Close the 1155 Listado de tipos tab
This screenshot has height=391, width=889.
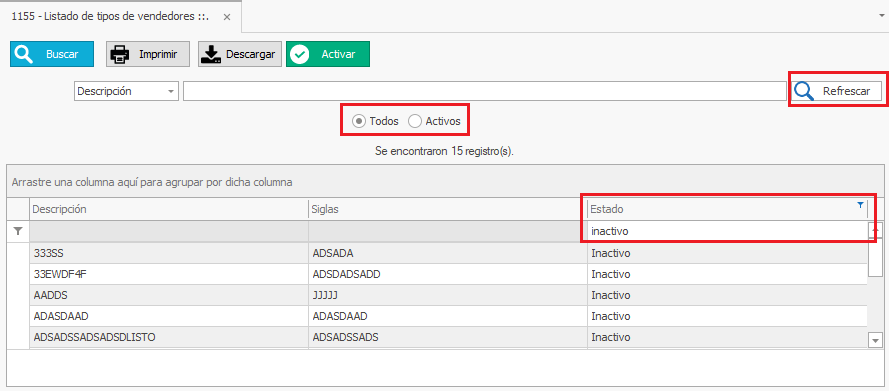coord(227,17)
